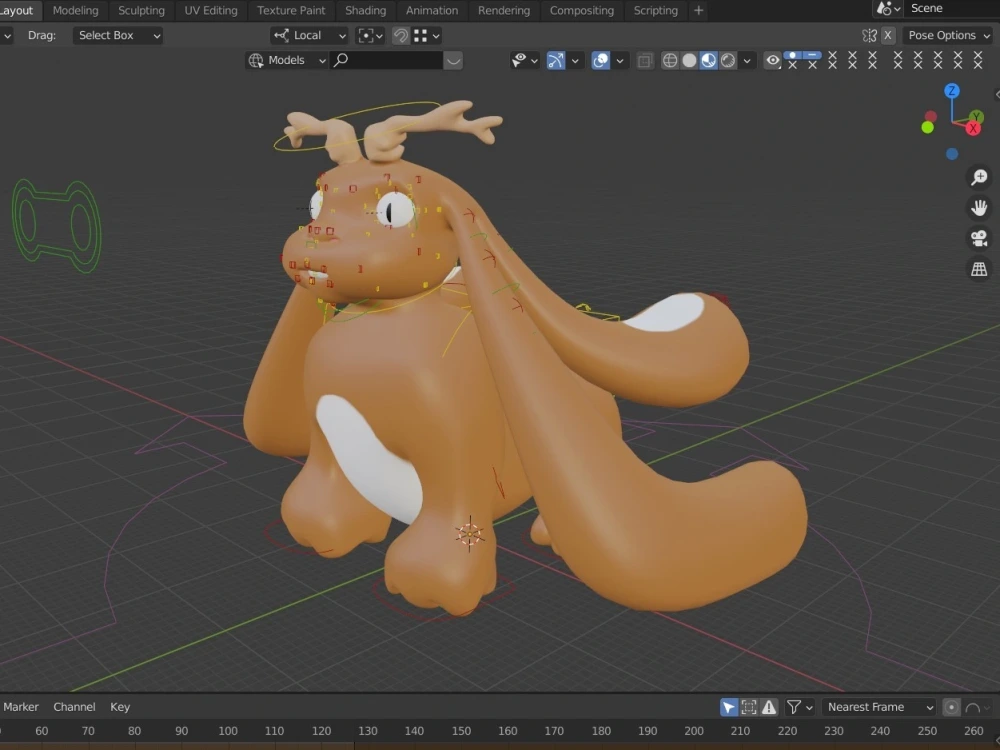Expand the asset shelf chevron button
The width and height of the screenshot is (1000, 750).
[453, 61]
